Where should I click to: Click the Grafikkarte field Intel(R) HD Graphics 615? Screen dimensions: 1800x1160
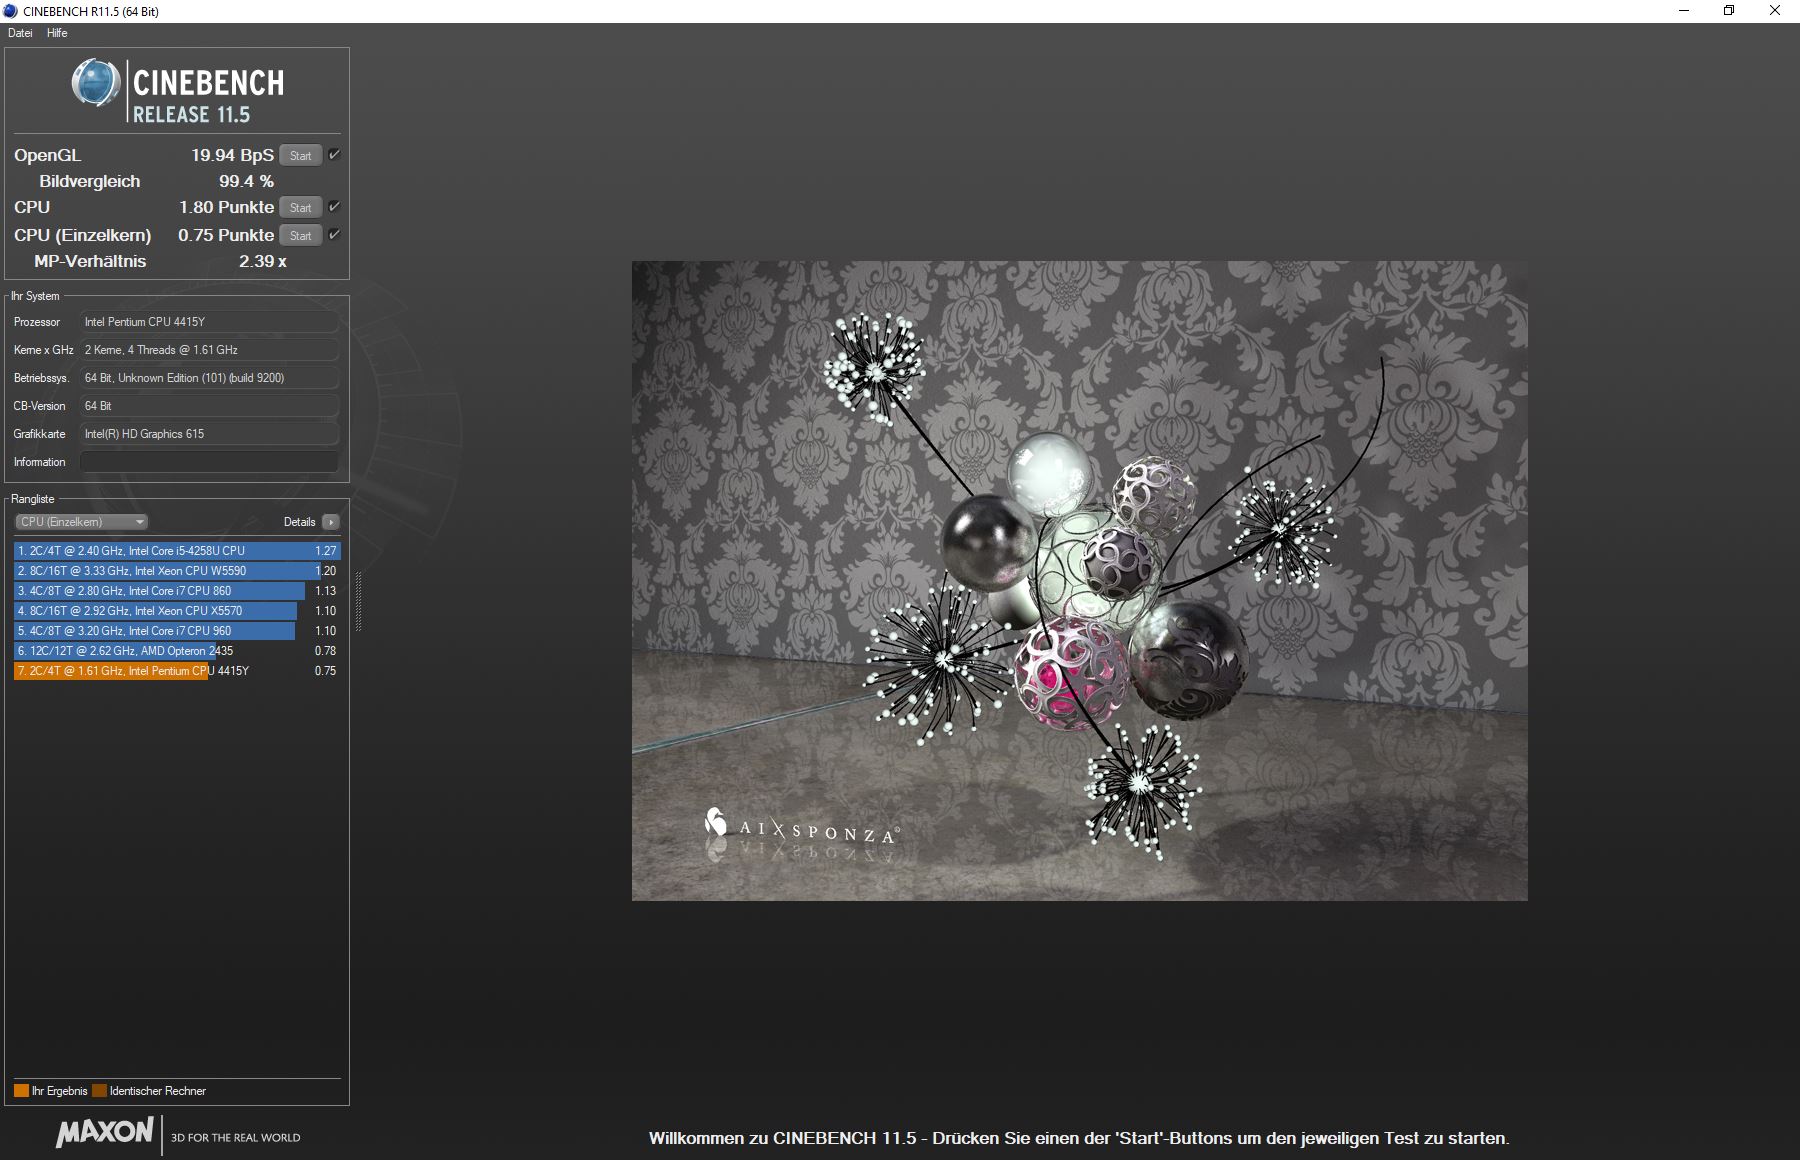(209, 434)
